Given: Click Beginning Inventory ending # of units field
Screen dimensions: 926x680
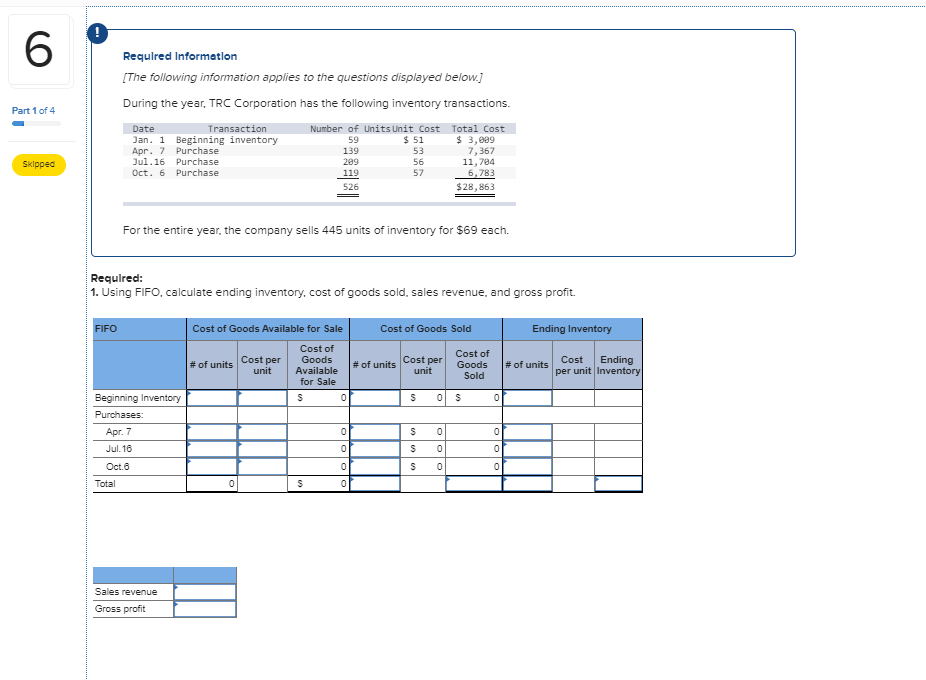Looking at the screenshot, I should click(x=527, y=398).
